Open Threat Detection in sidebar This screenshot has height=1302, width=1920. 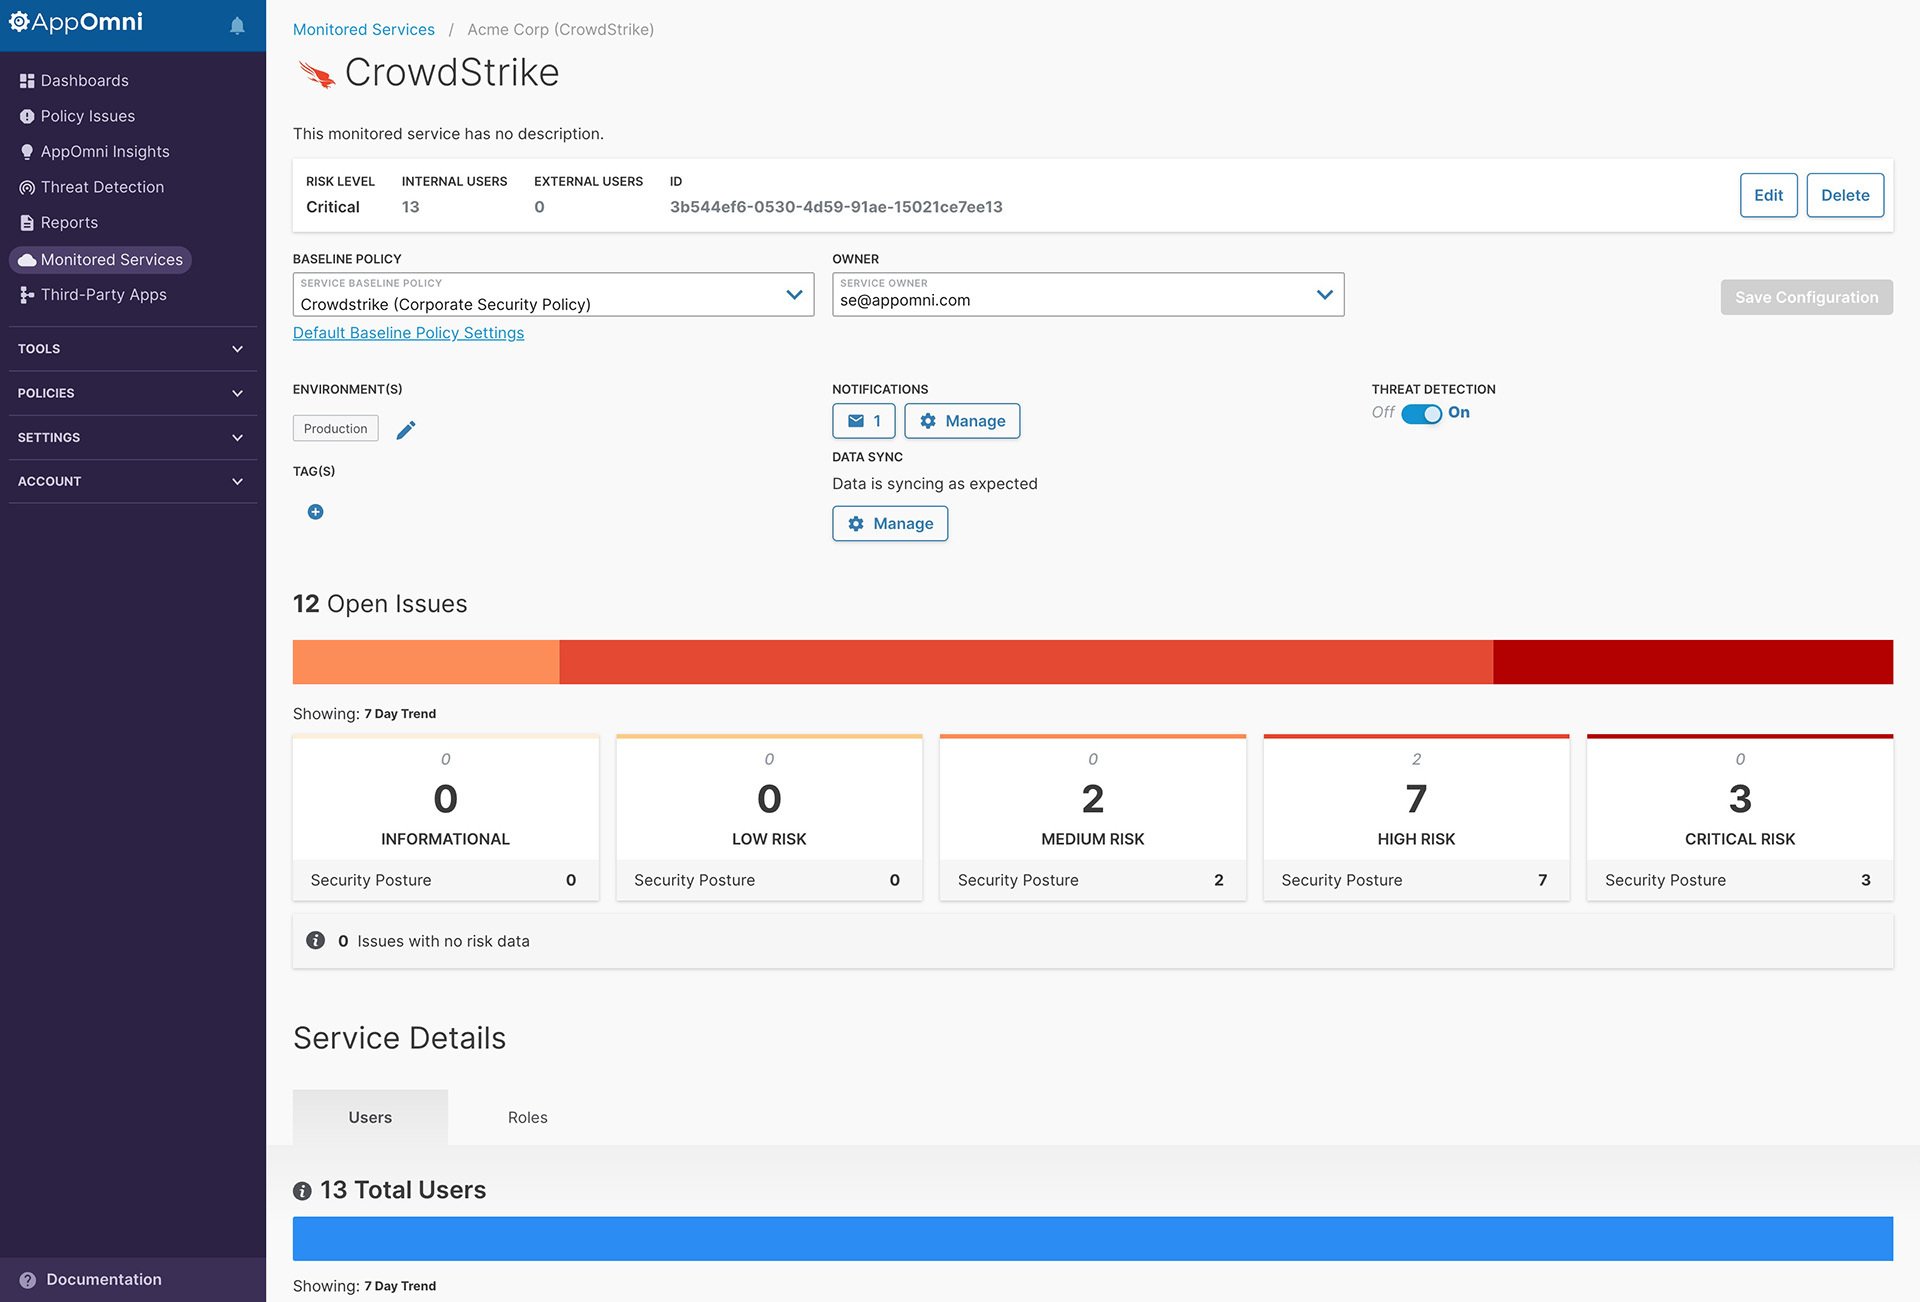click(x=102, y=187)
